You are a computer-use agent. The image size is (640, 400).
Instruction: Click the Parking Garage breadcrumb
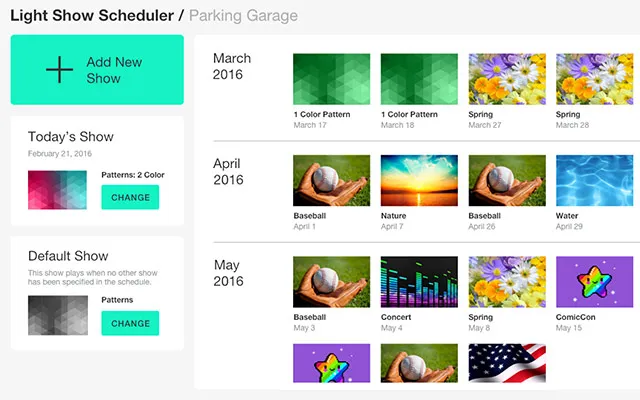coord(243,16)
